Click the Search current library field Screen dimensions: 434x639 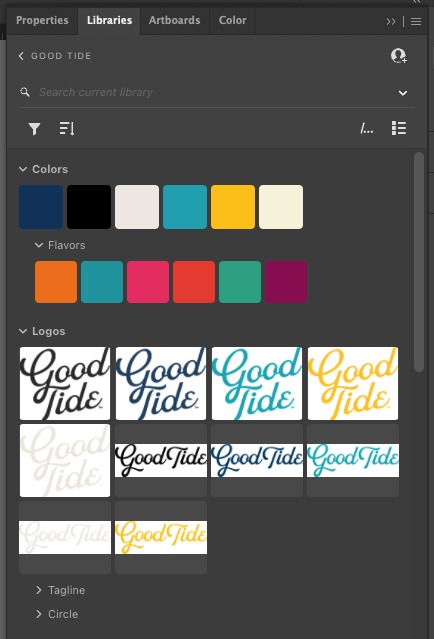tap(216, 93)
